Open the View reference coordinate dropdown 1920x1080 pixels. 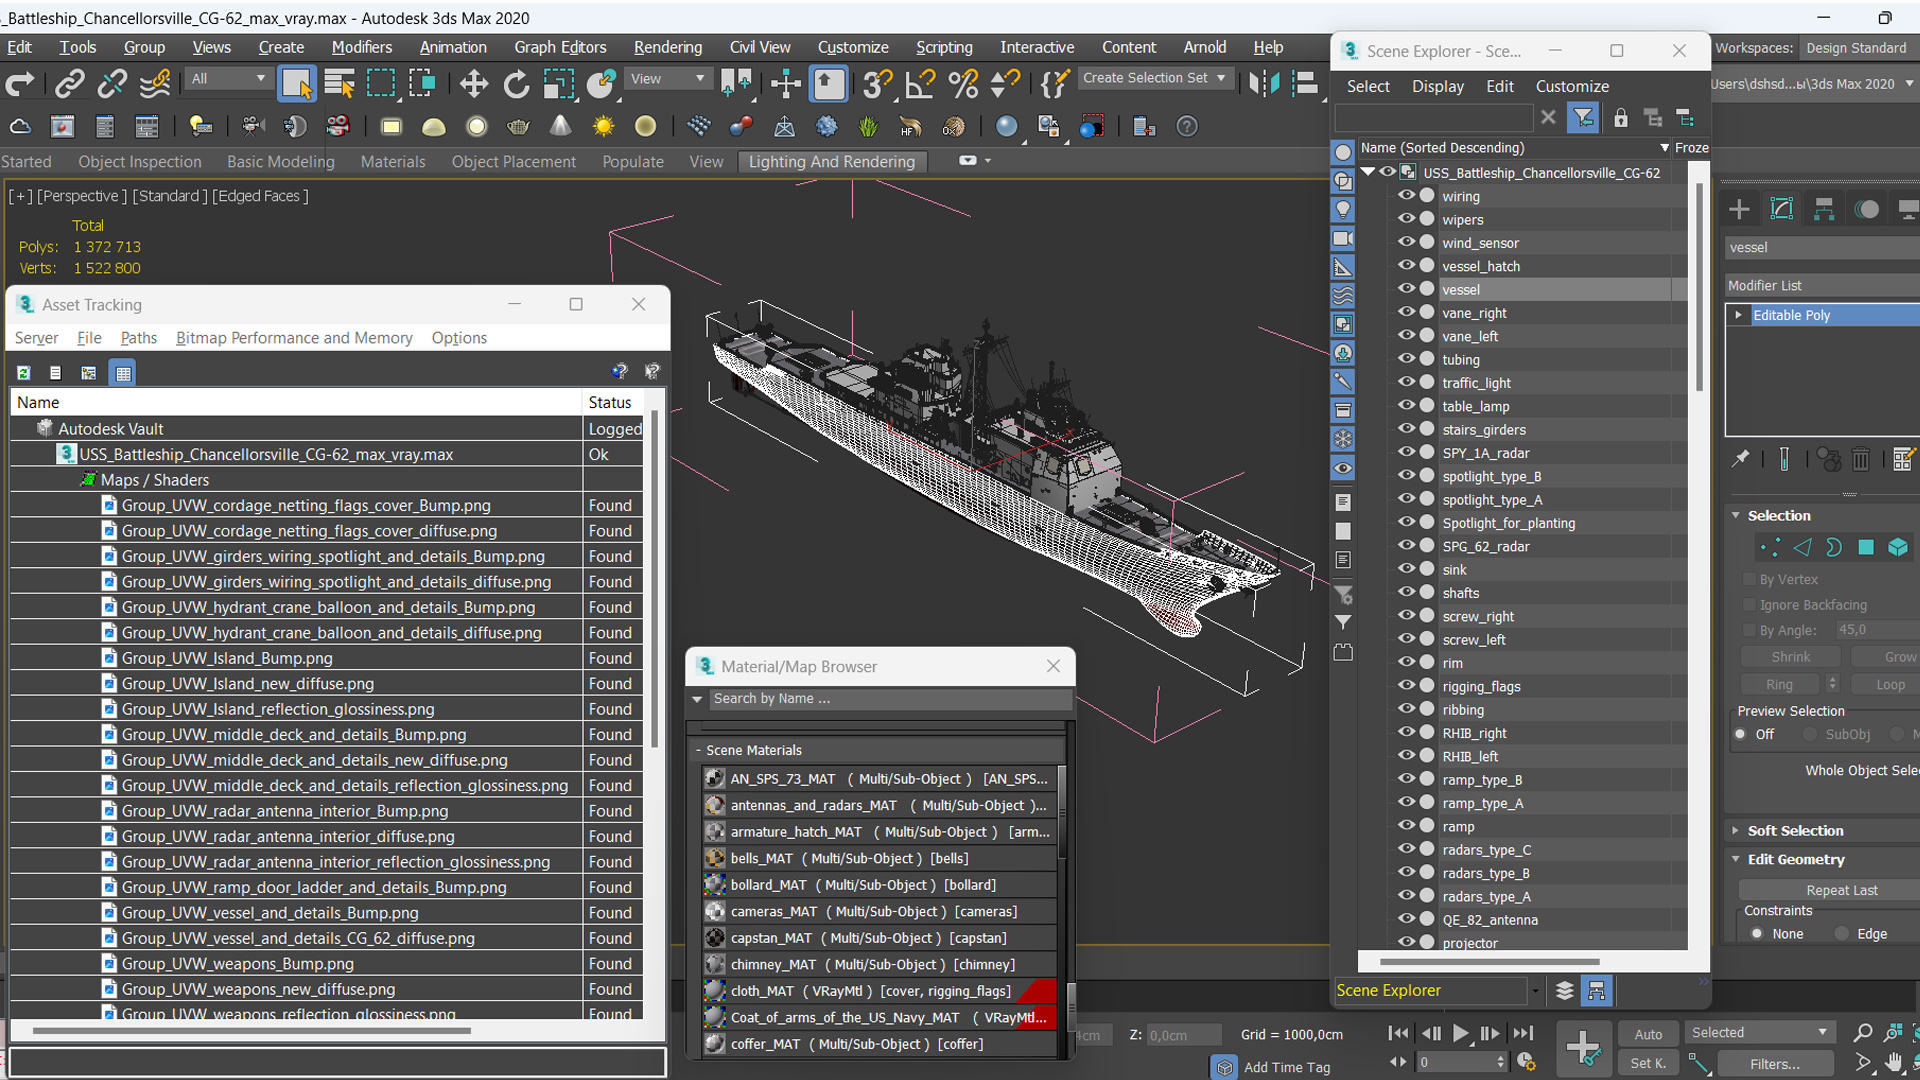[x=666, y=78]
